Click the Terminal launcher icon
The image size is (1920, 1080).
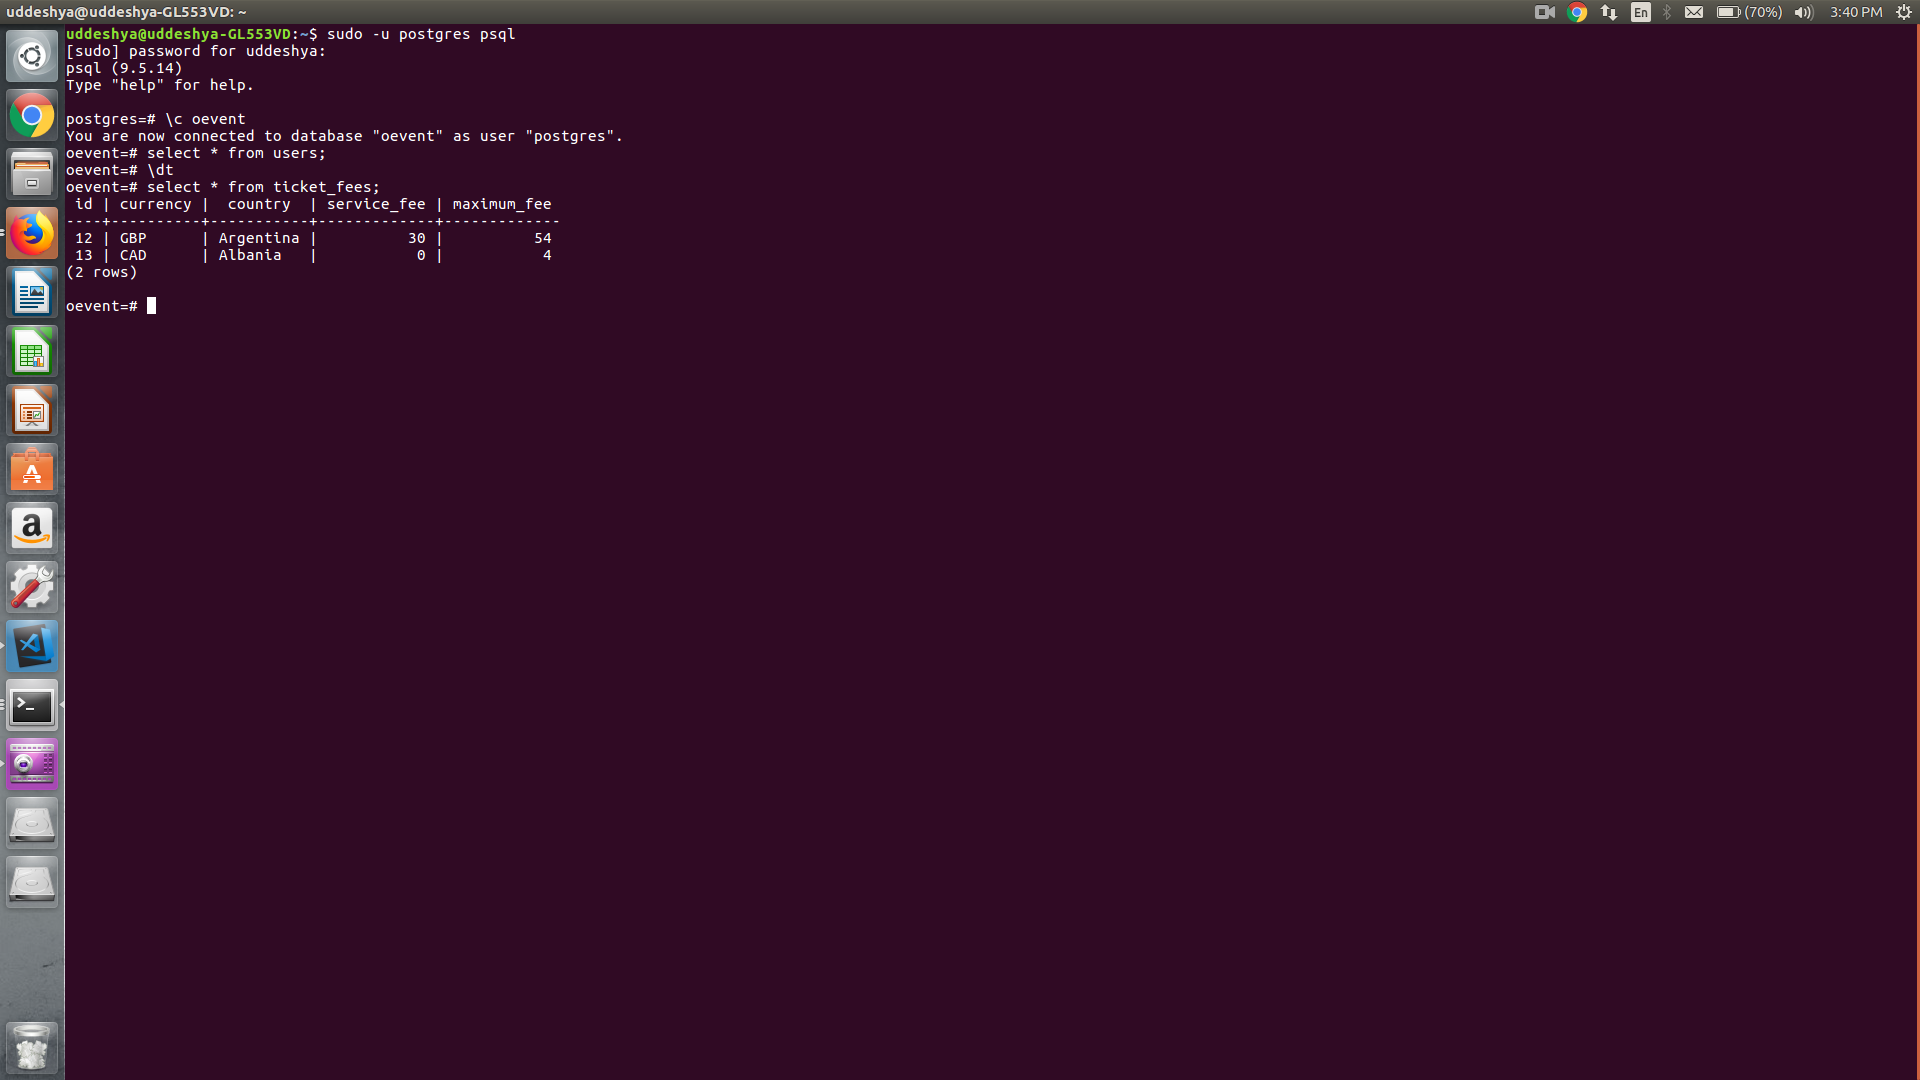pos(32,706)
